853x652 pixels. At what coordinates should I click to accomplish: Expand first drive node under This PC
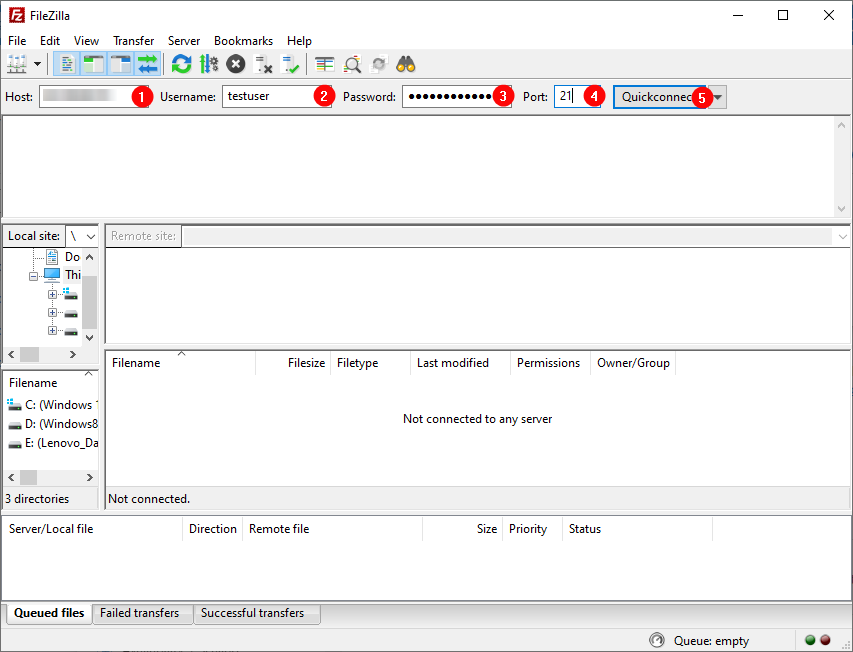point(52,294)
